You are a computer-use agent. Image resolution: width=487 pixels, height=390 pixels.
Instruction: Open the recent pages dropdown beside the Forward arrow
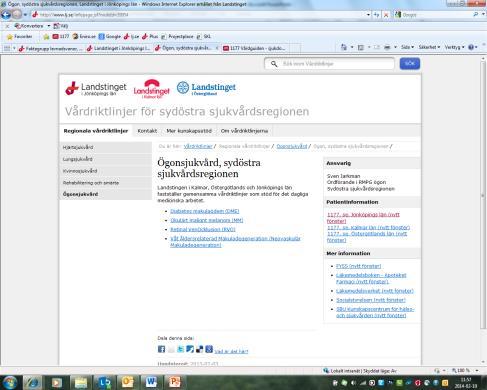click(x=25, y=15)
